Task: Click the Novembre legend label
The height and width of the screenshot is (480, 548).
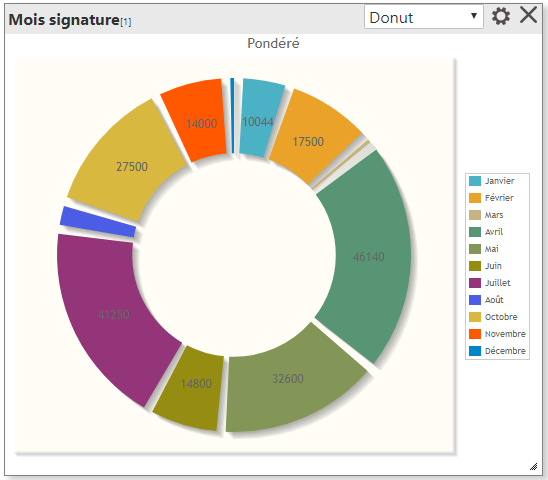Action: [x=505, y=334]
